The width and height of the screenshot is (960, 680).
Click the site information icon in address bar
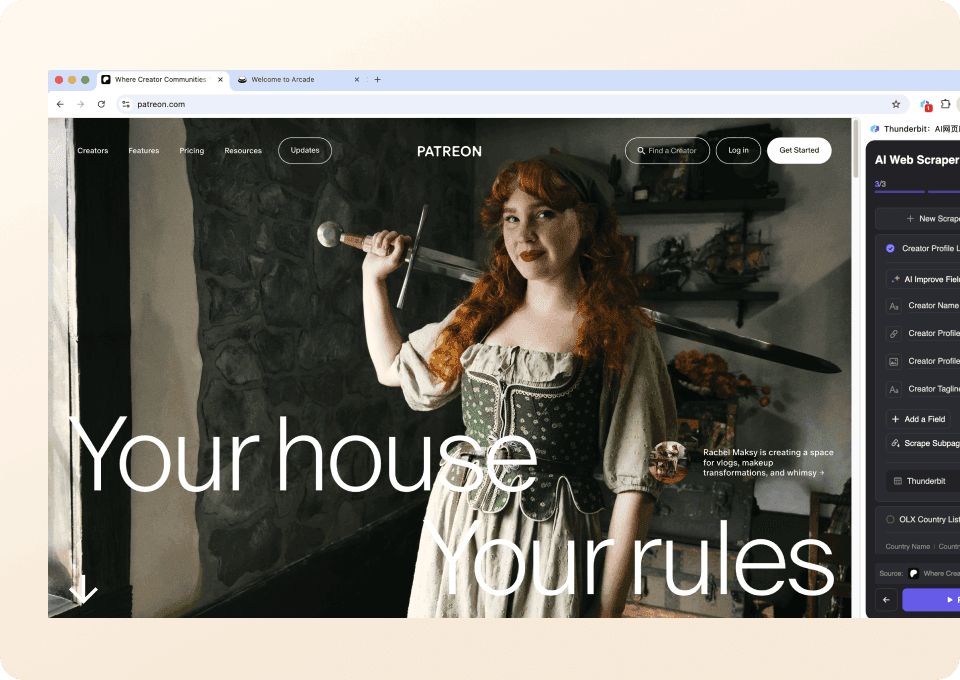coord(126,104)
